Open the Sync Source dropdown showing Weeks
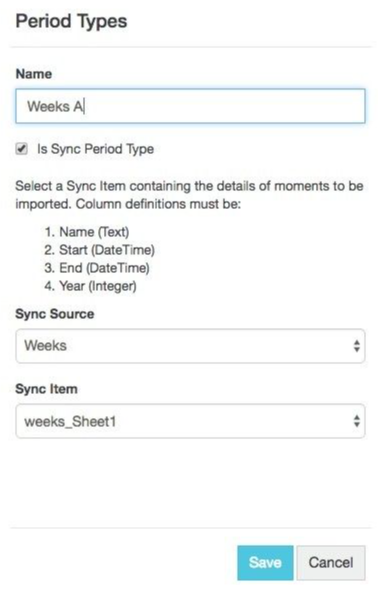 tap(190, 346)
